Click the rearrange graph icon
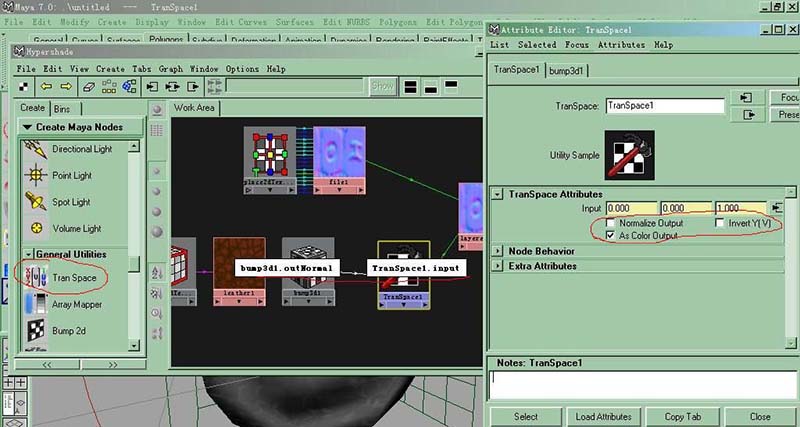This screenshot has height=427, width=800. click(109, 87)
